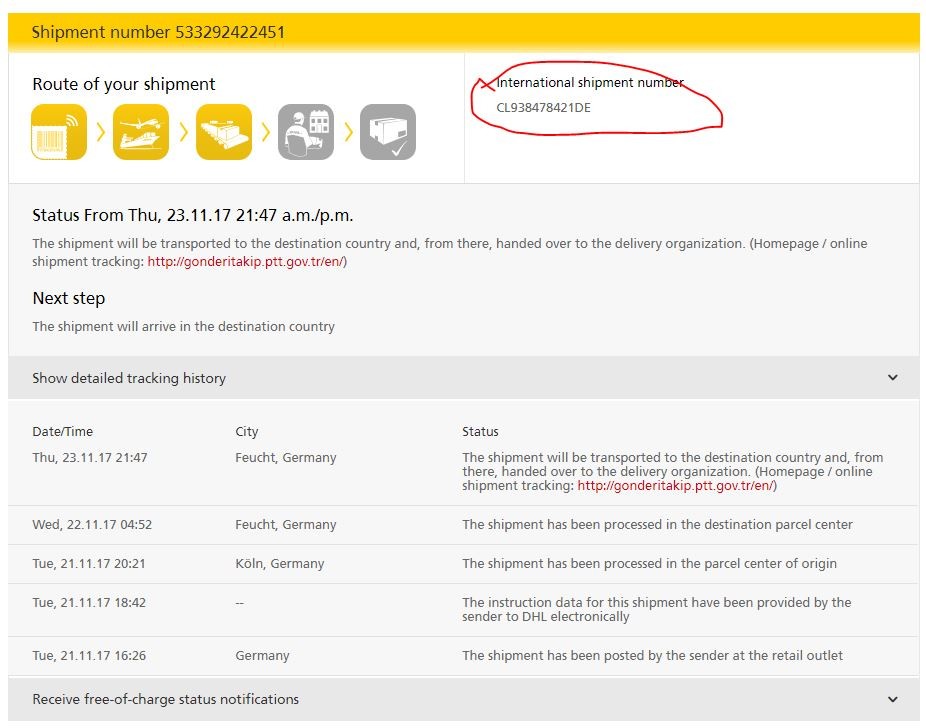
Task: Click 'posted by the sender at the retail outlet'
Action: click(x=653, y=655)
